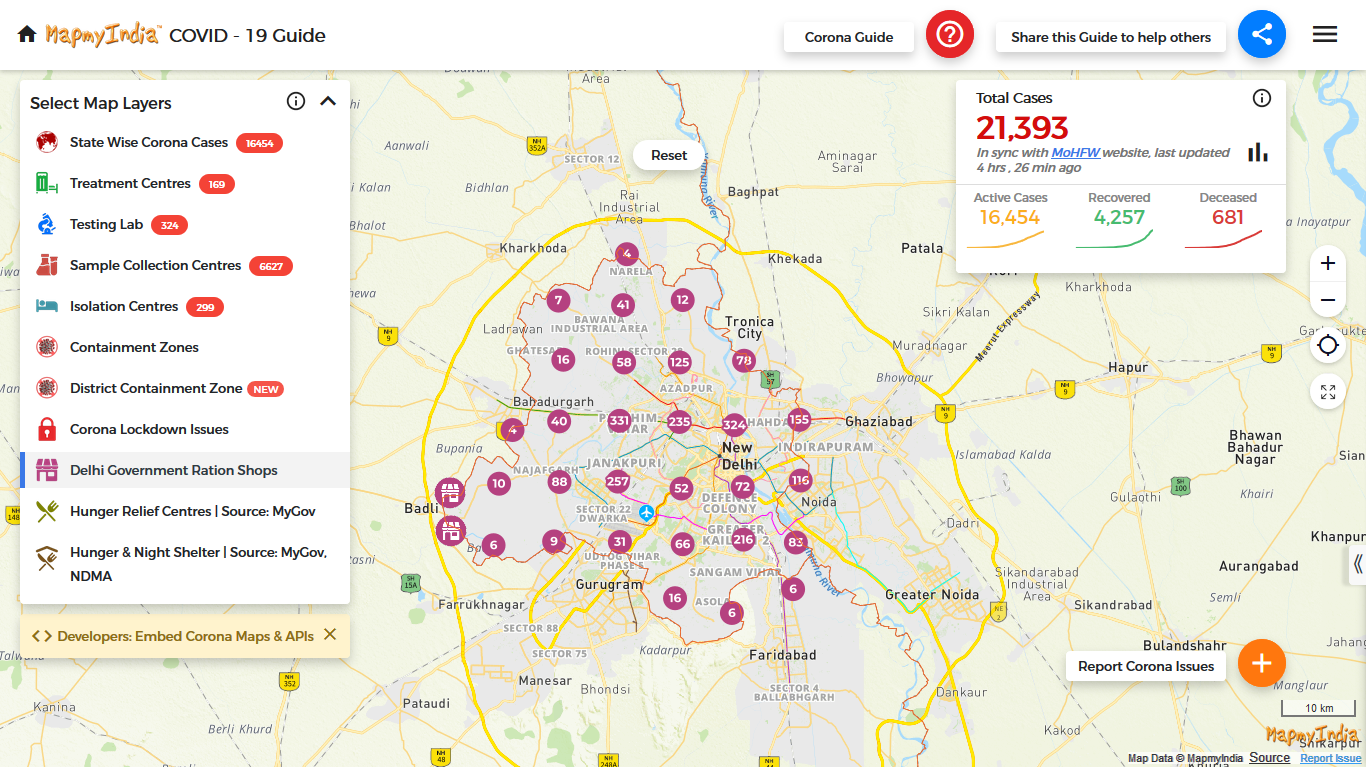The height and width of the screenshot is (767, 1366).
Task: Open the bar chart statistics icon
Action: 1258,152
